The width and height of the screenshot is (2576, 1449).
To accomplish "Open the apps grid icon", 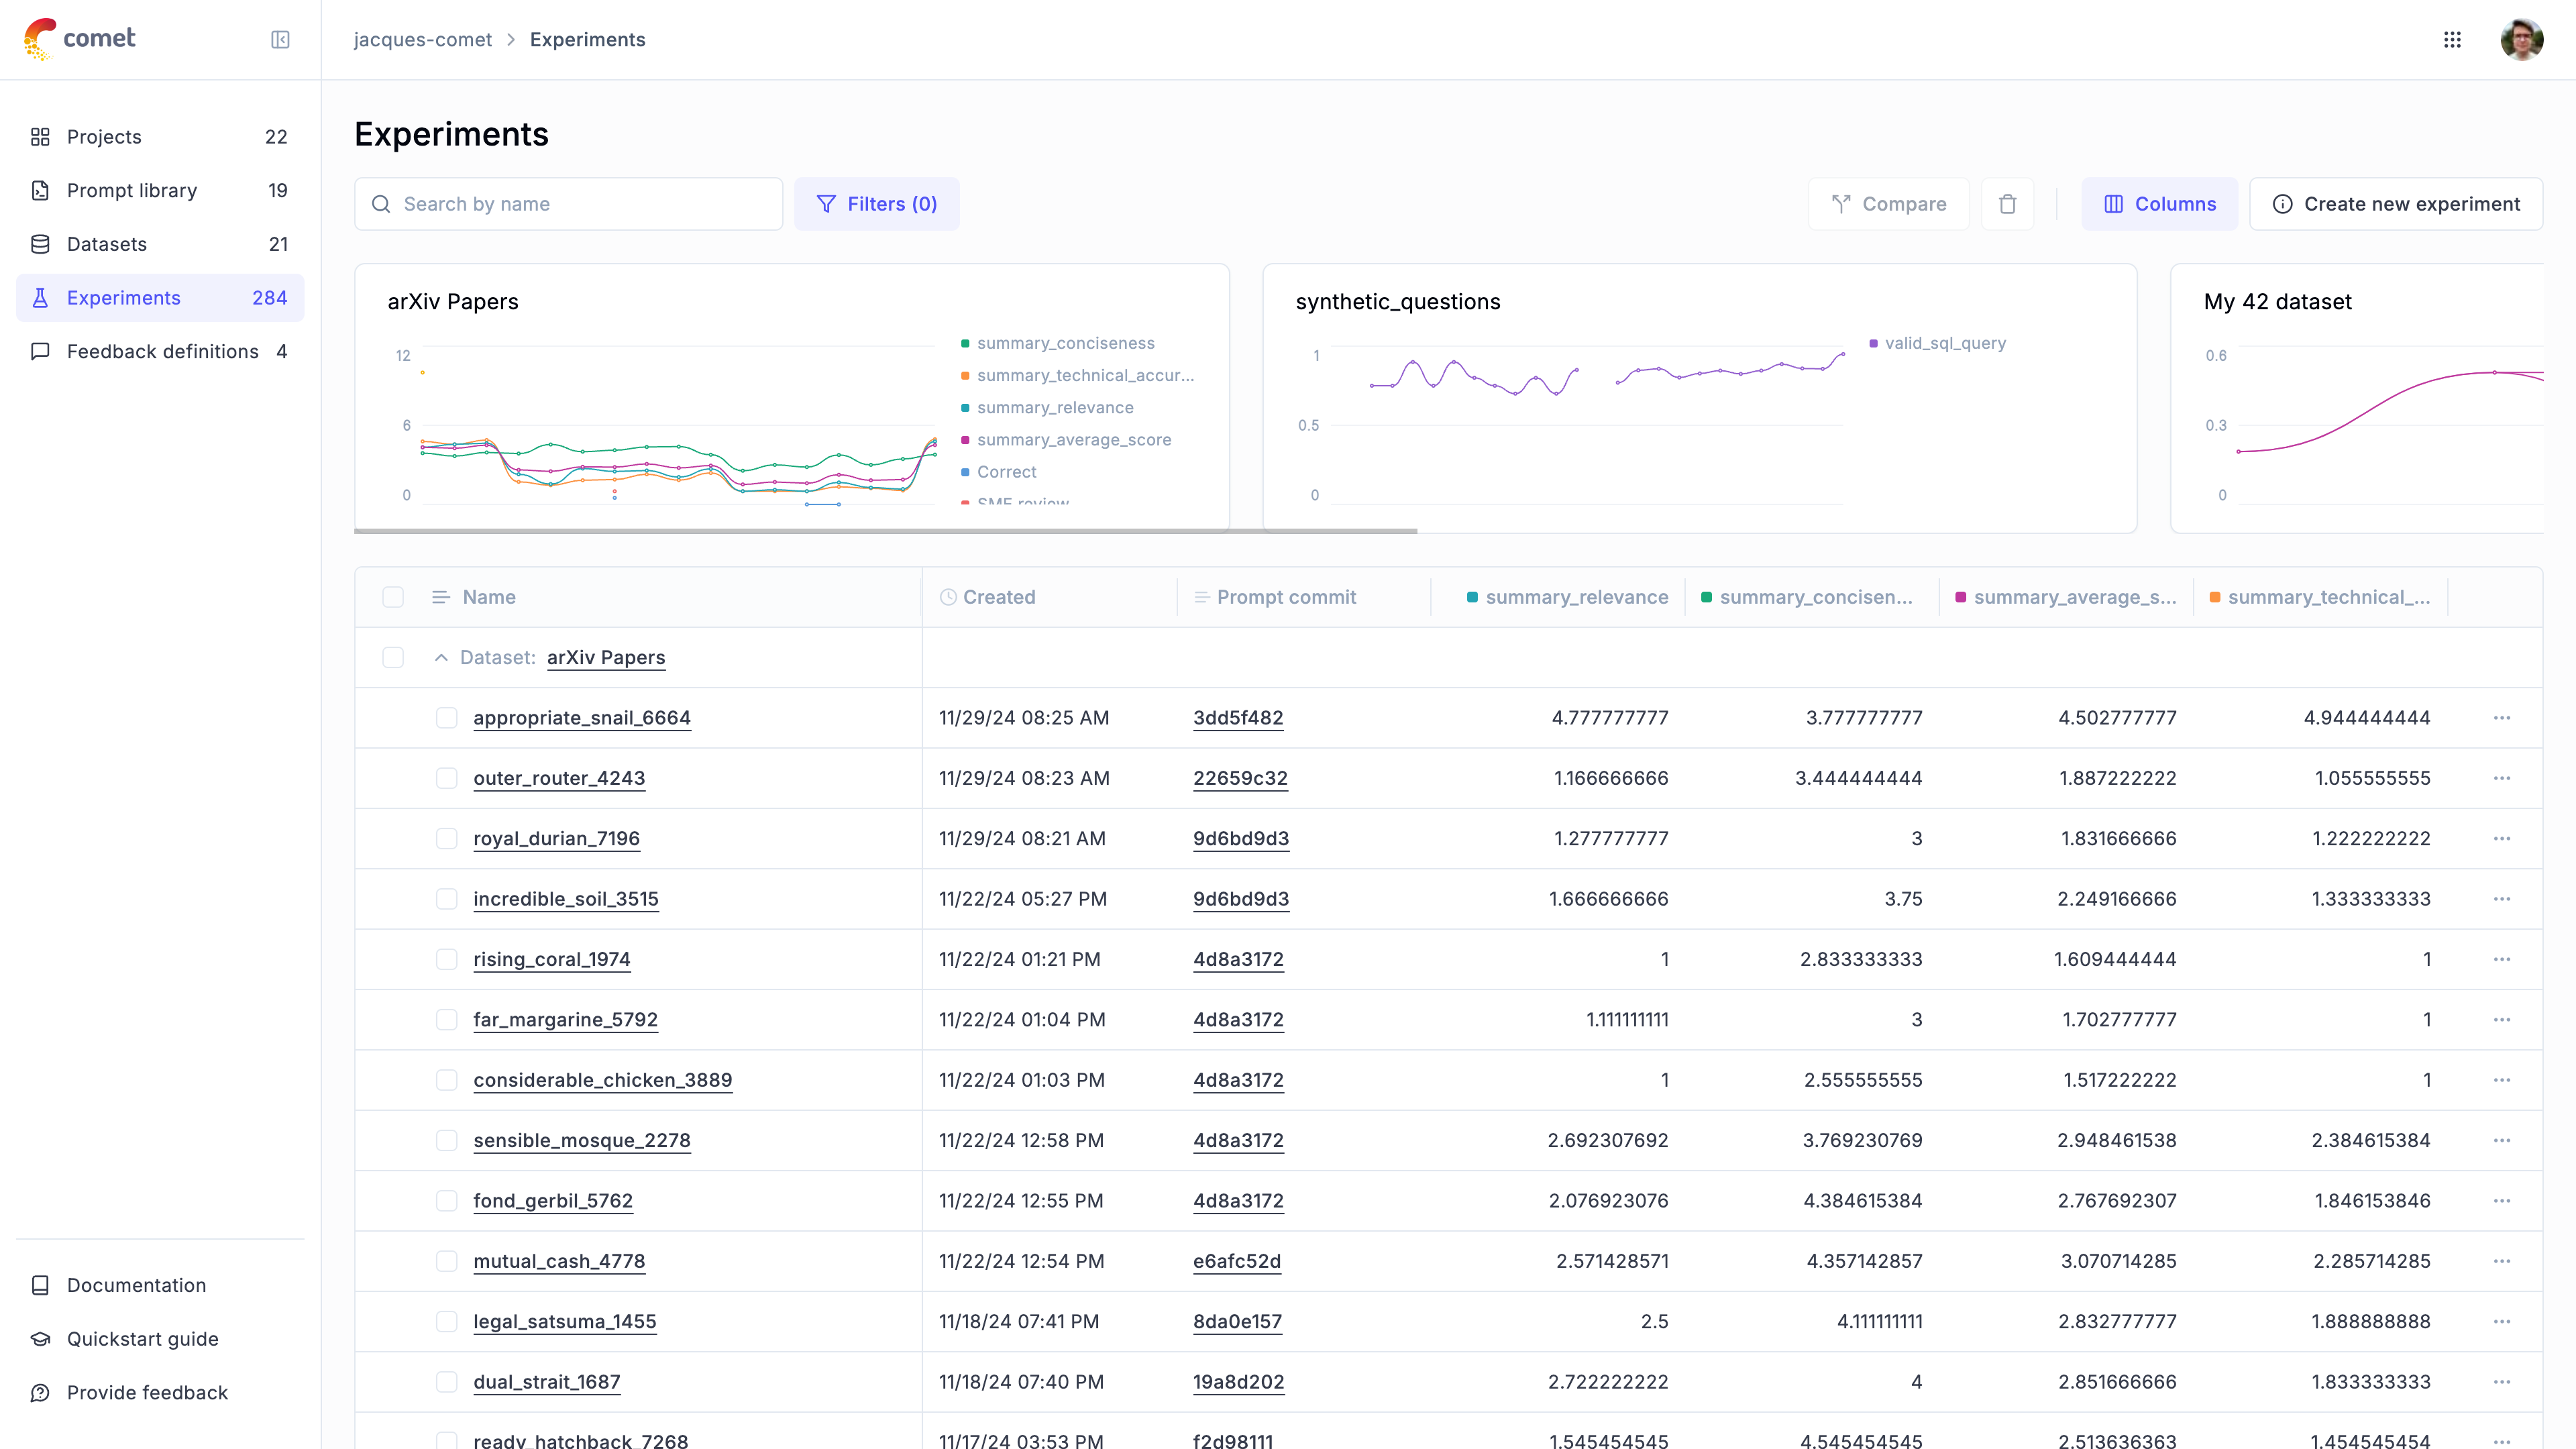I will 2452,40.
